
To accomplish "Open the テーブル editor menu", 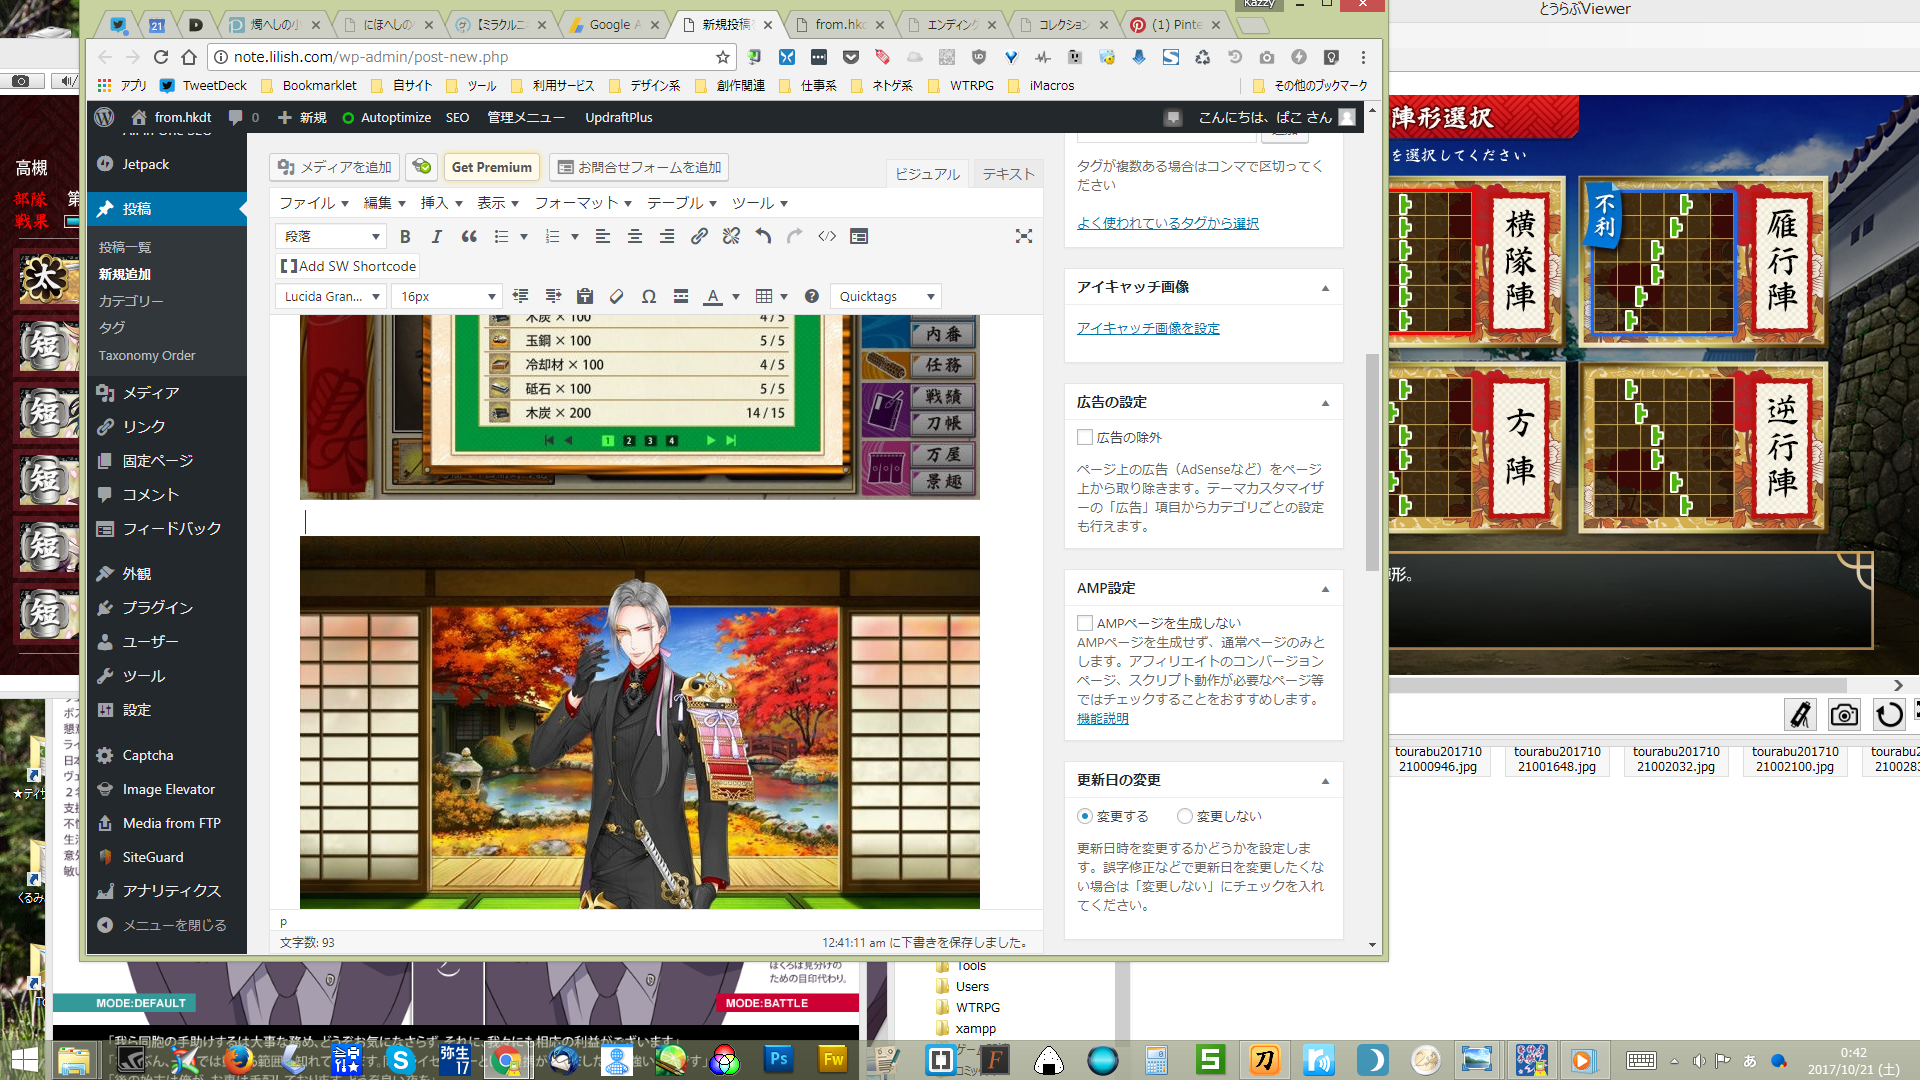I will (x=682, y=203).
